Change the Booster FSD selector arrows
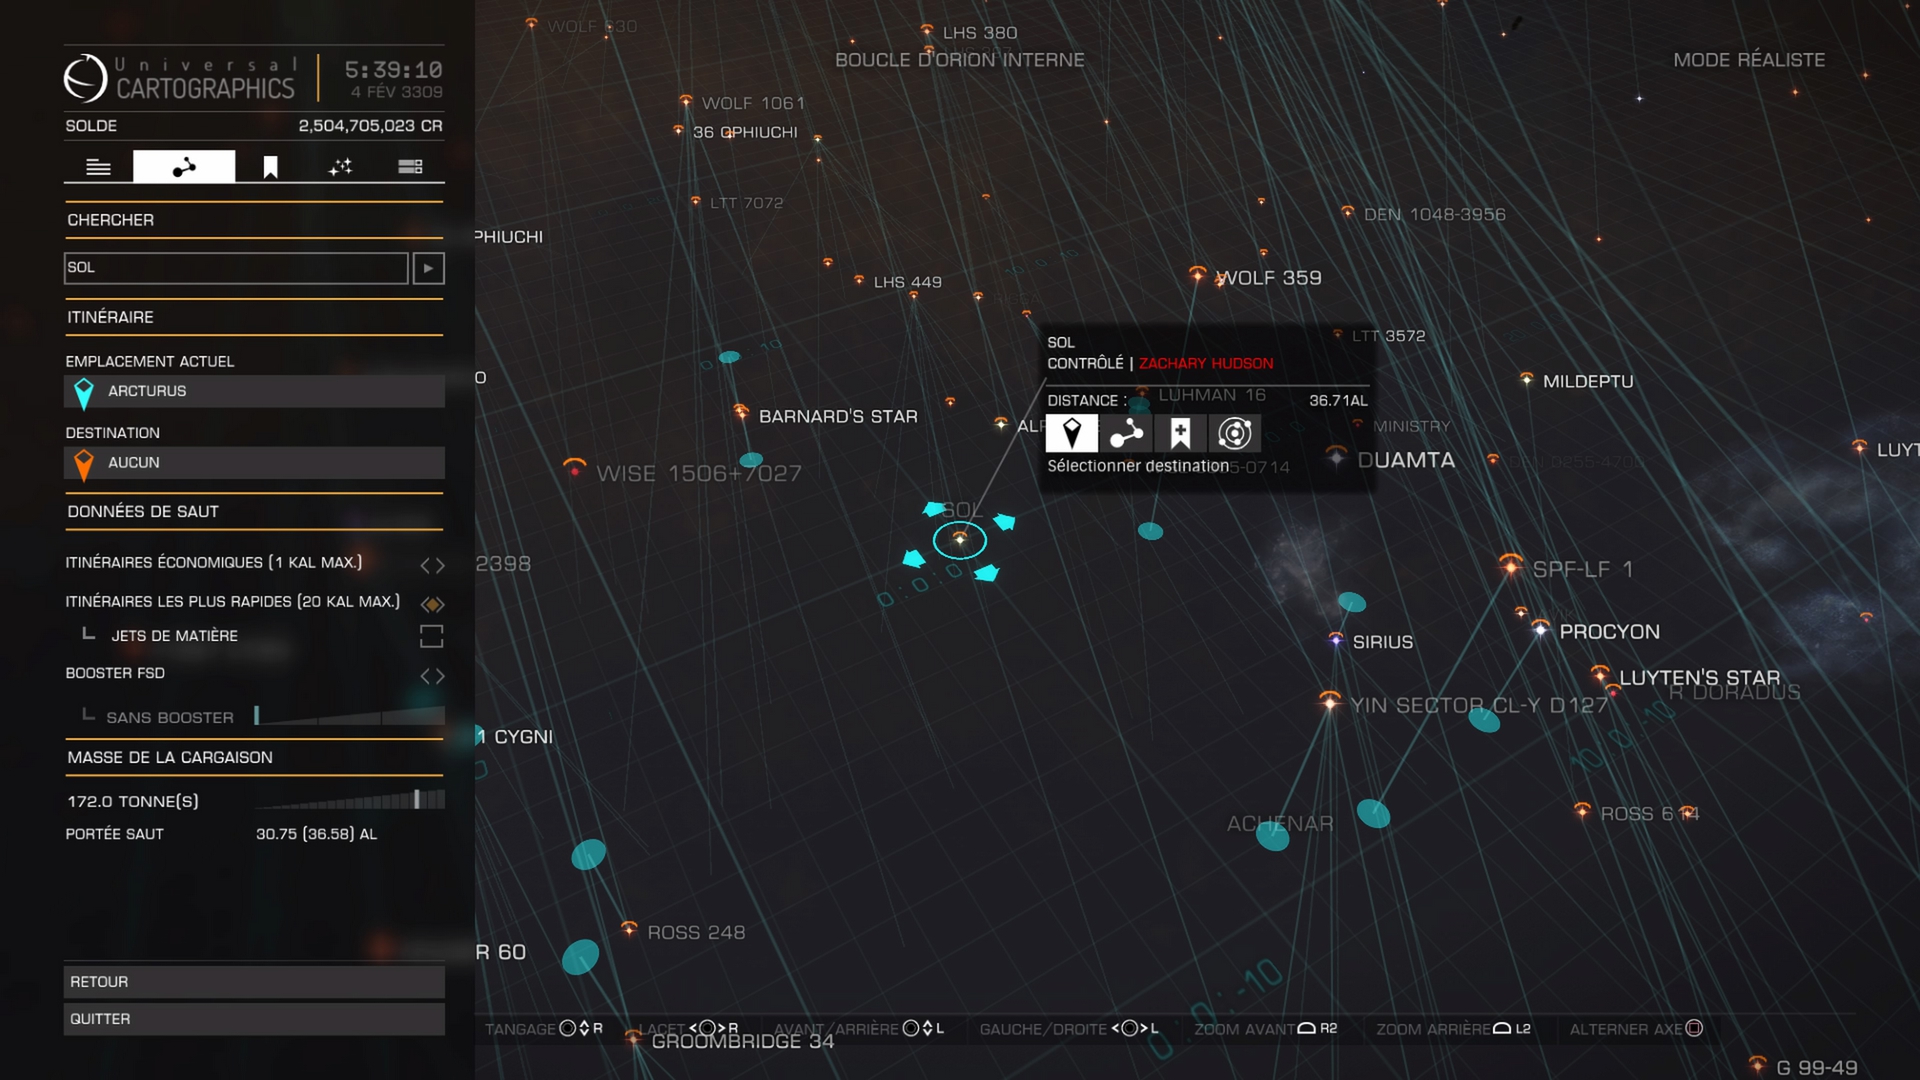Viewport: 1920px width, 1080px height. point(432,676)
